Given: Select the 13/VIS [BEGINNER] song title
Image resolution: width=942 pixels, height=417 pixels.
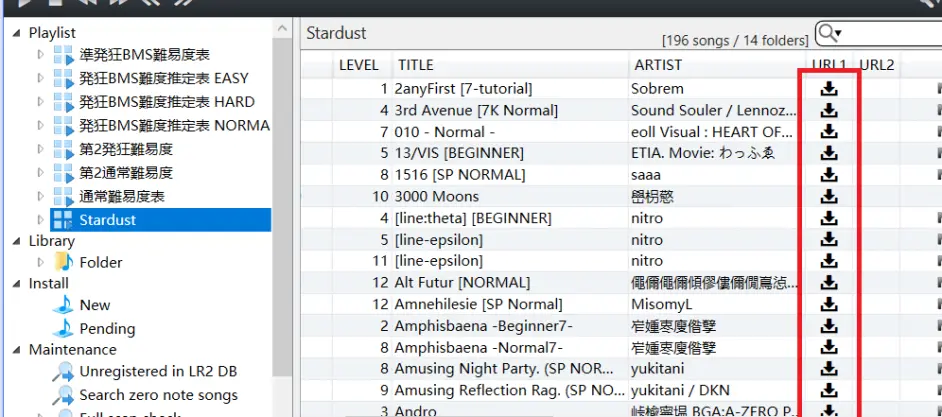Looking at the screenshot, I should click(x=459, y=153).
